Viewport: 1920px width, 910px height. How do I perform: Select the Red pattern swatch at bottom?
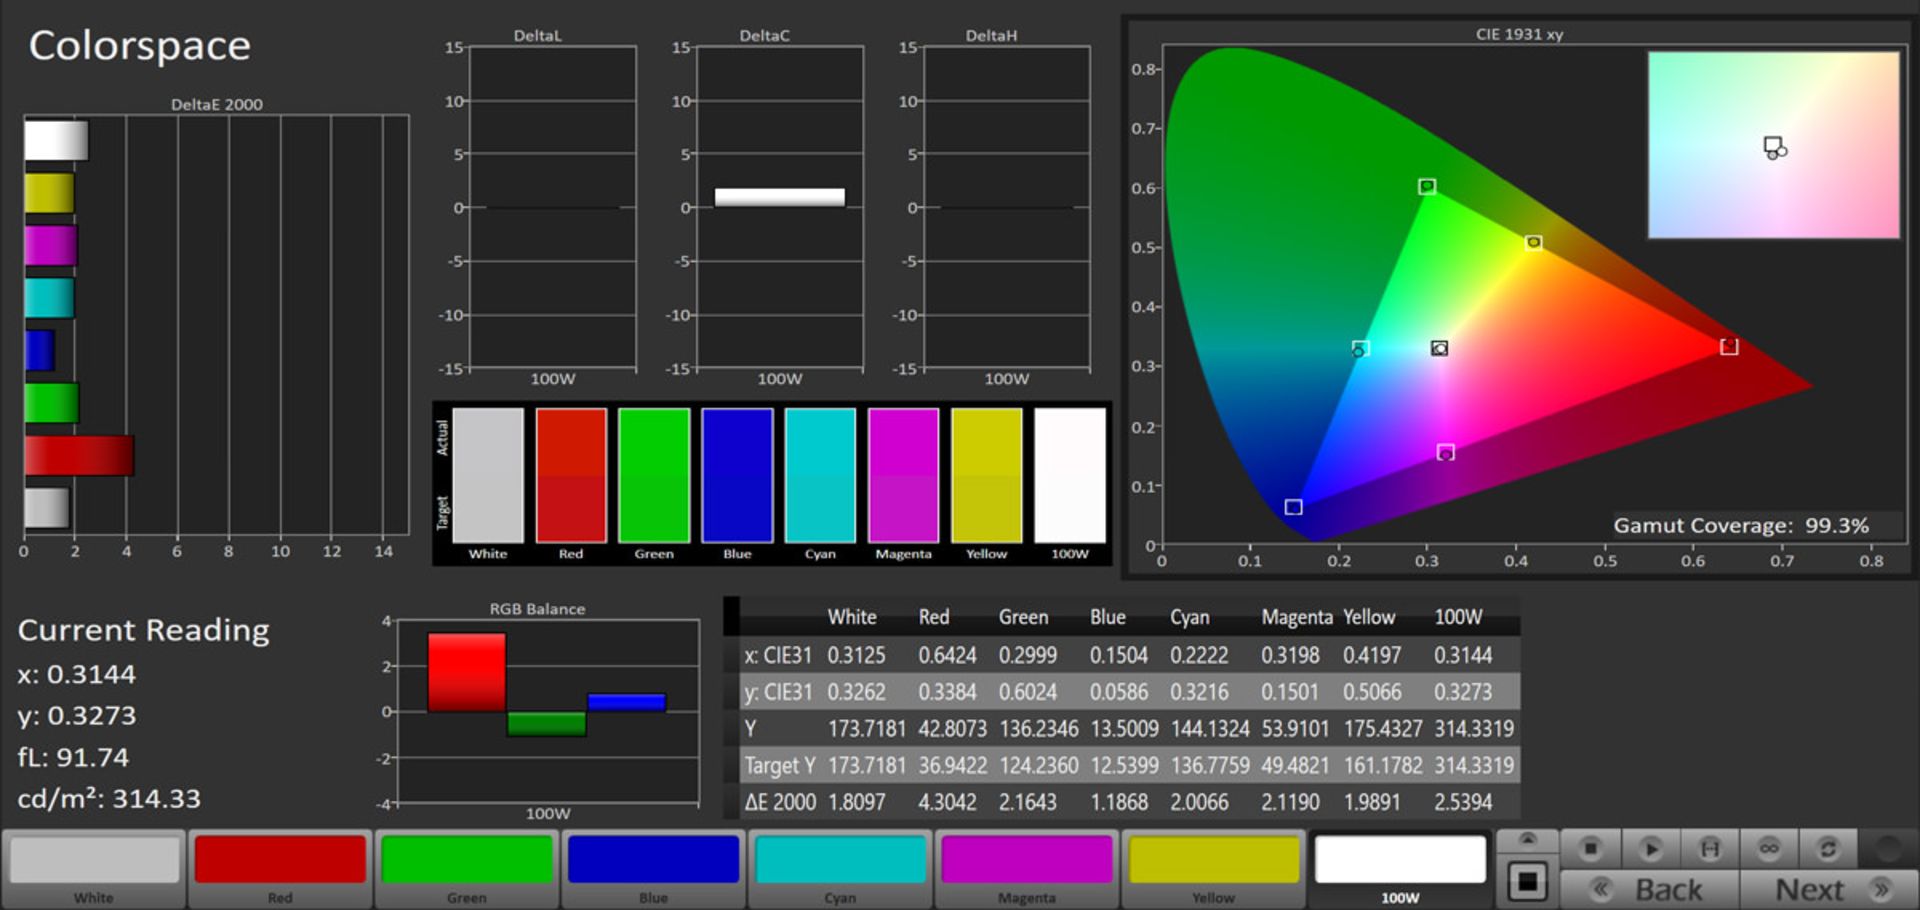click(280, 861)
